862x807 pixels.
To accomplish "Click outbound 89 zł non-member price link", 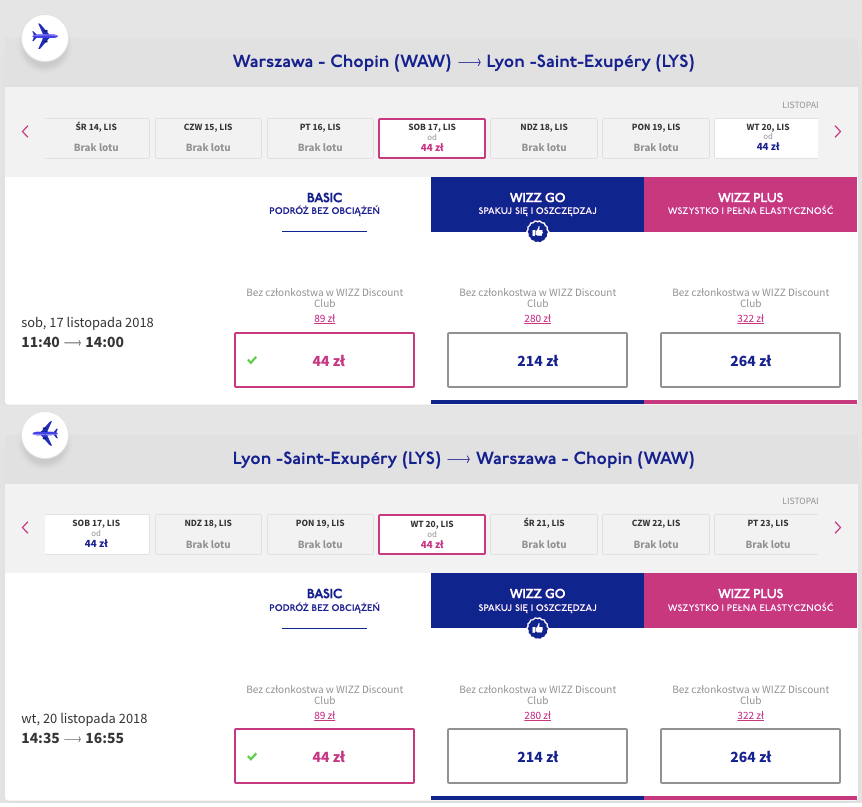I will coord(324,318).
